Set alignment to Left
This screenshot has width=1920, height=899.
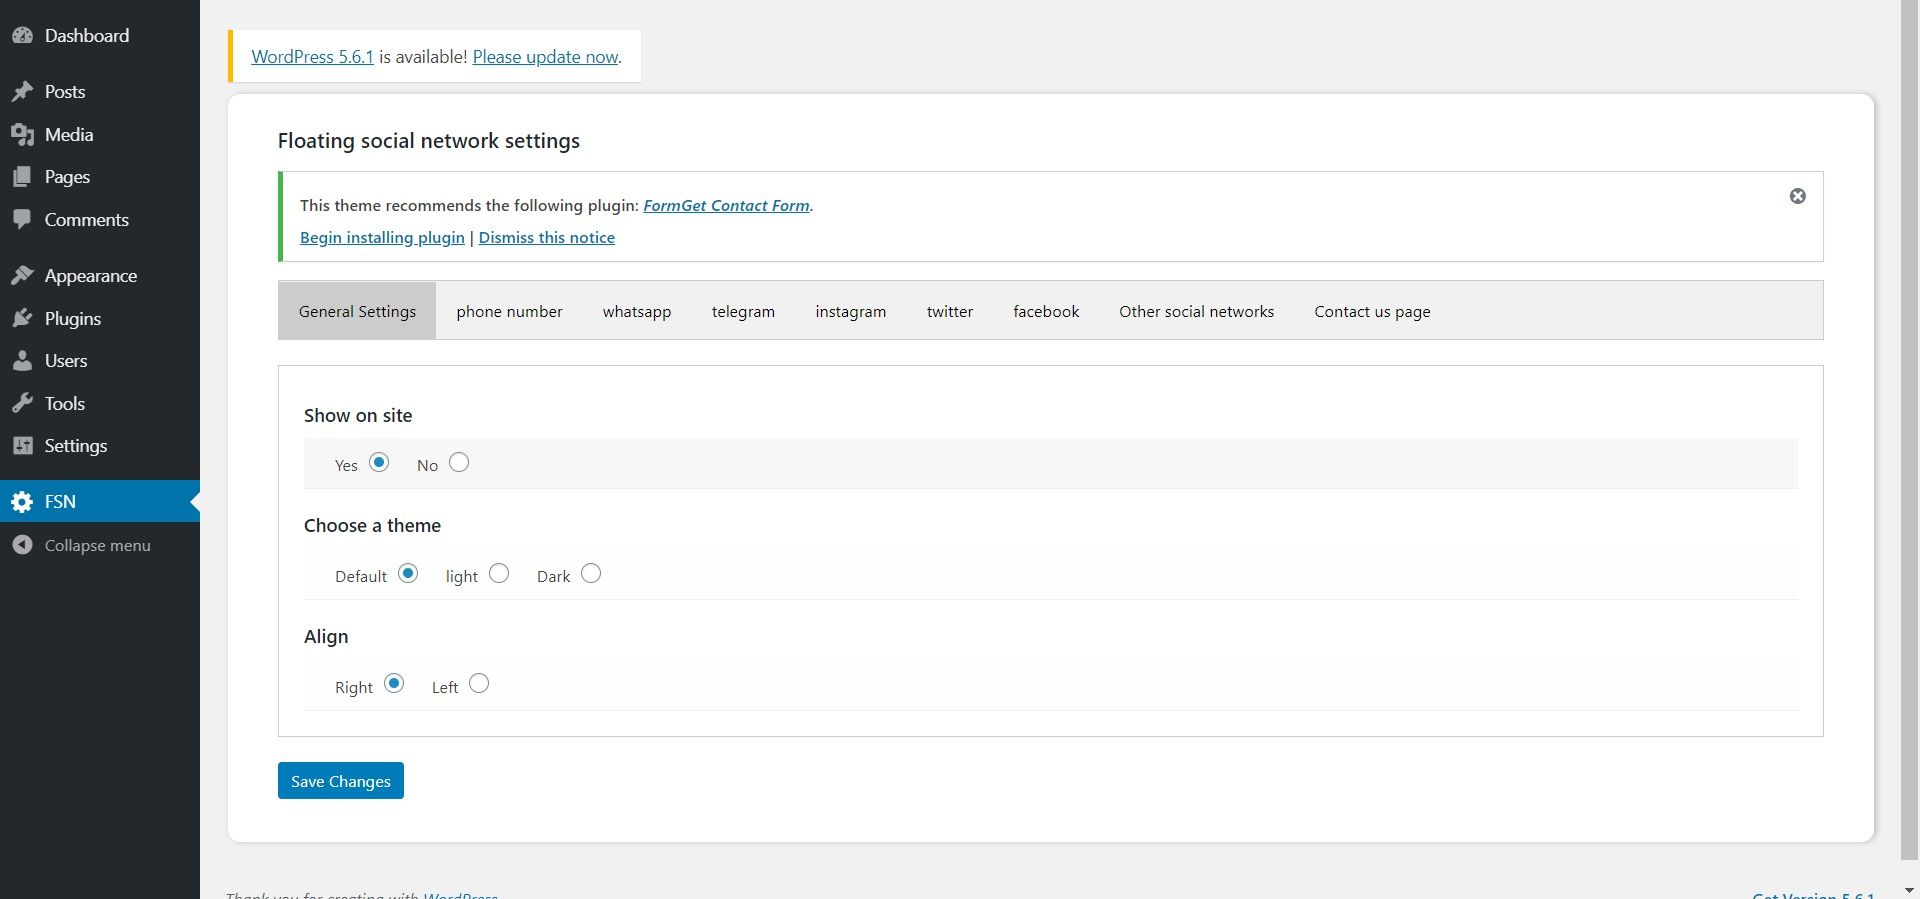coord(479,684)
